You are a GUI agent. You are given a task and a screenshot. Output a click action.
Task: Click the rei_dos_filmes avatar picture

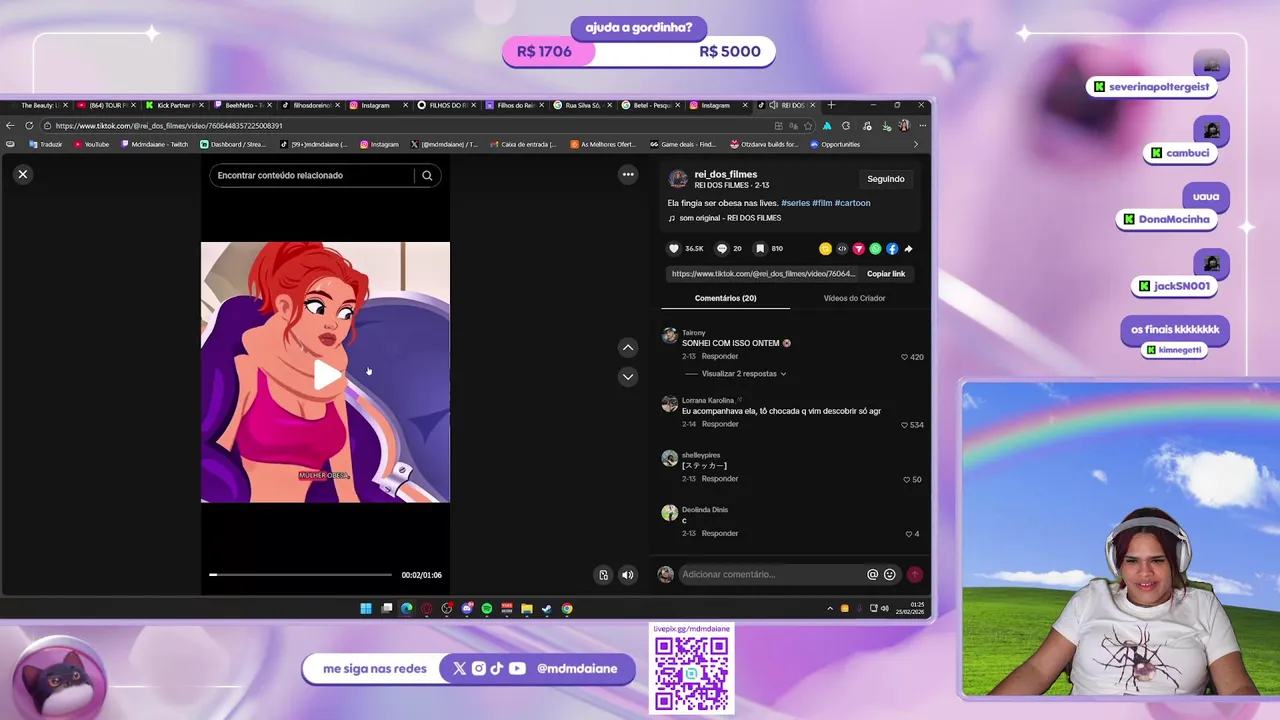point(678,179)
